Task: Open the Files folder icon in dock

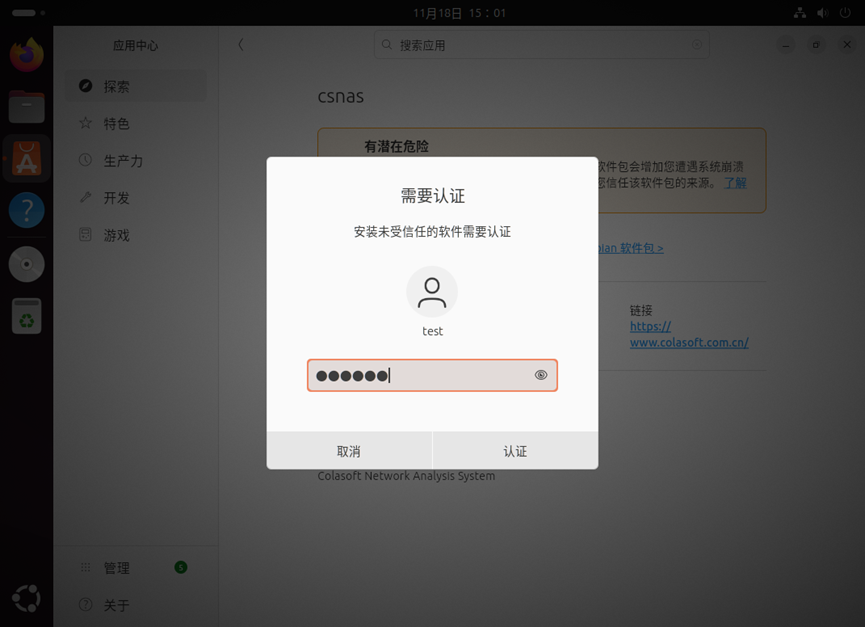Action: coord(26,106)
